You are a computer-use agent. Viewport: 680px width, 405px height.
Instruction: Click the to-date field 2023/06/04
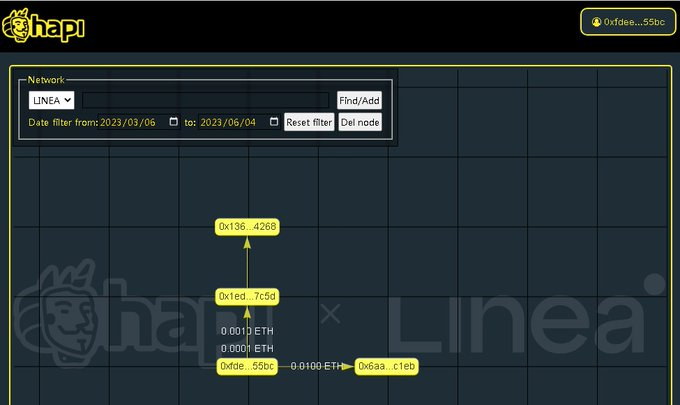(x=239, y=122)
